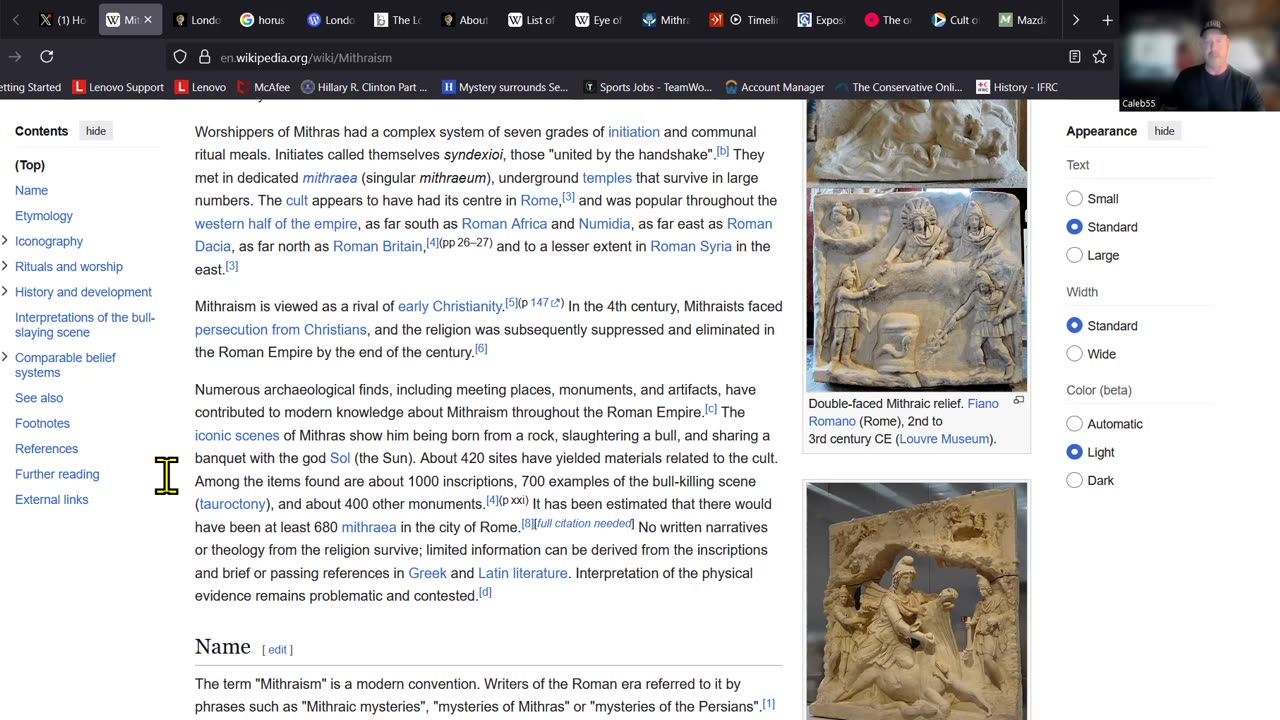Enlarge the double-faced Mithraic relief image
This screenshot has height=720, width=1280.
pyautogui.click(x=917, y=289)
